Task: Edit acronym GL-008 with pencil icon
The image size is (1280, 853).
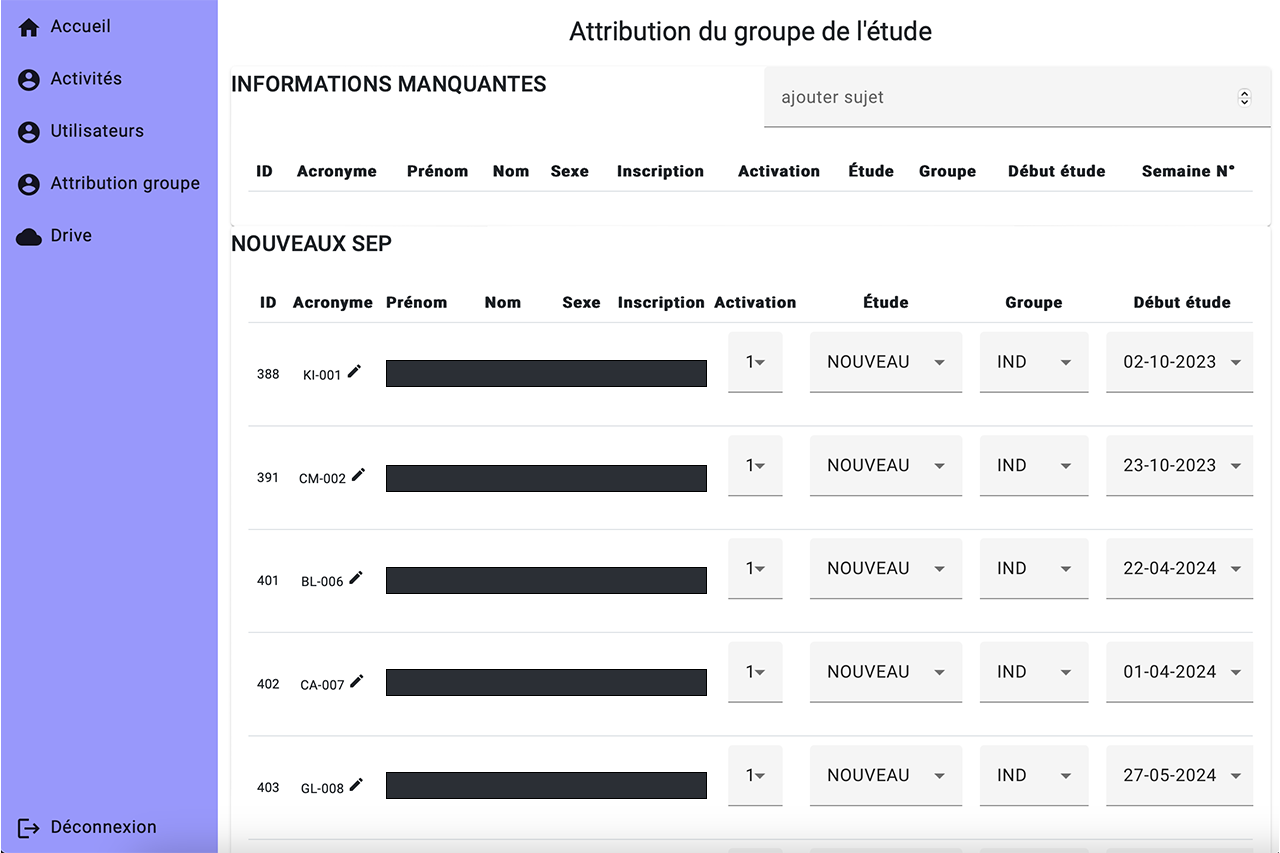Action: pos(356,785)
